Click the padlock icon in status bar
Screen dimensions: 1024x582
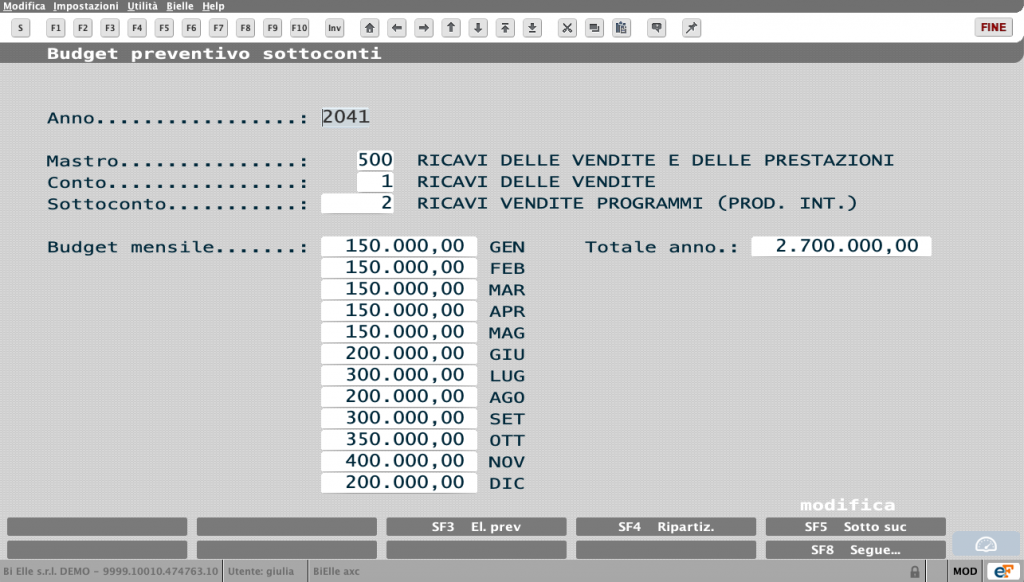tap(915, 572)
